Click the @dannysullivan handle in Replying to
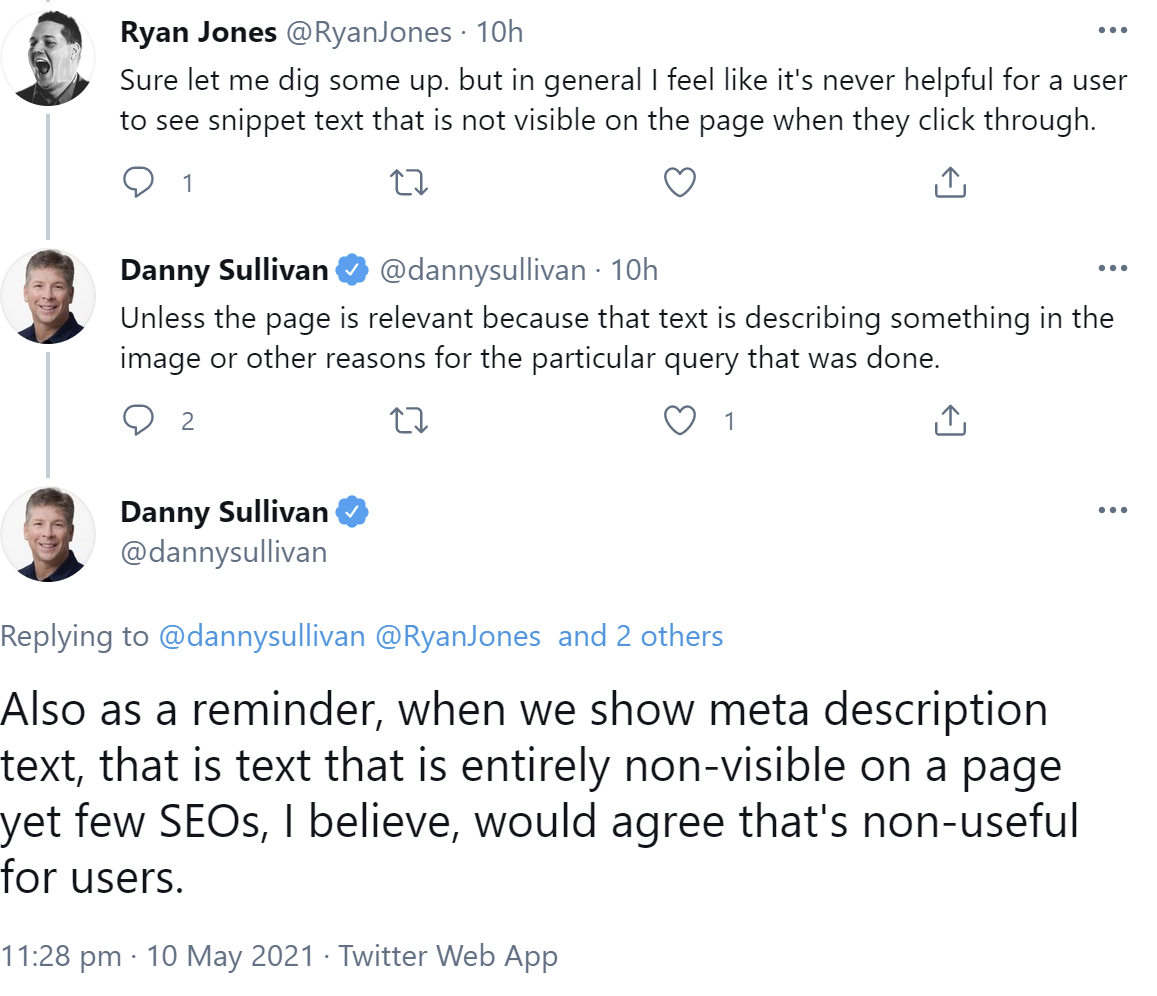Screen dimensions: 1157x996 262,636
